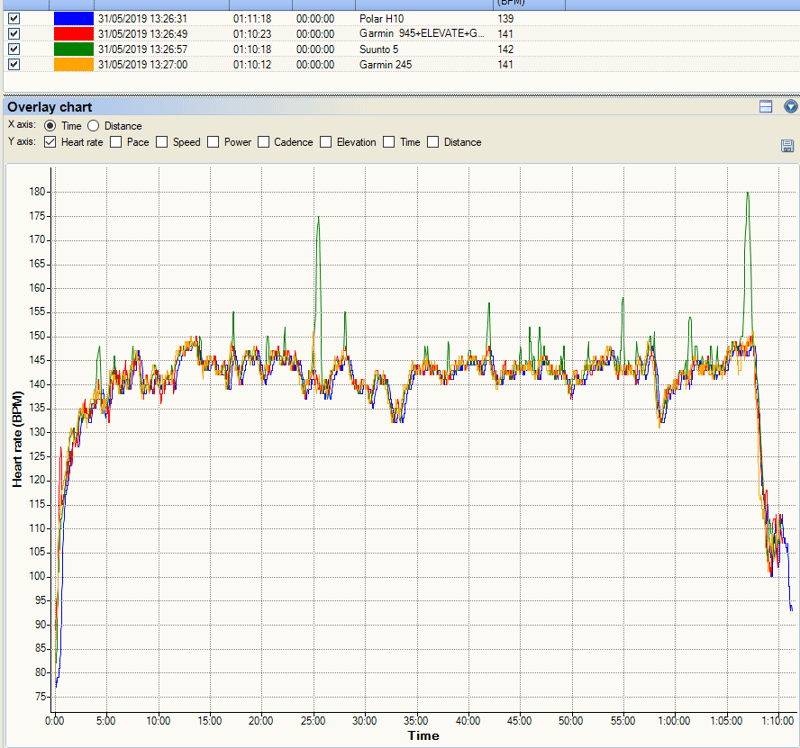Image resolution: width=800 pixels, height=748 pixels.
Task: Enable the Time Y axis checkbox
Action: (x=389, y=142)
